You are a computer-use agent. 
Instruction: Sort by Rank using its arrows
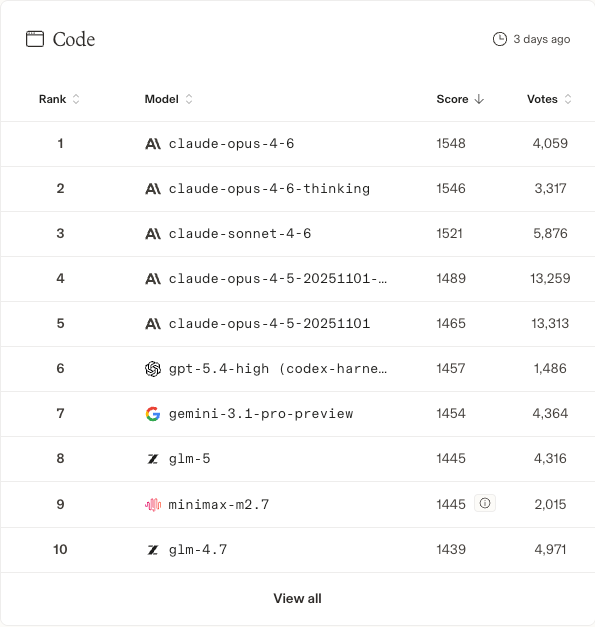[76, 99]
